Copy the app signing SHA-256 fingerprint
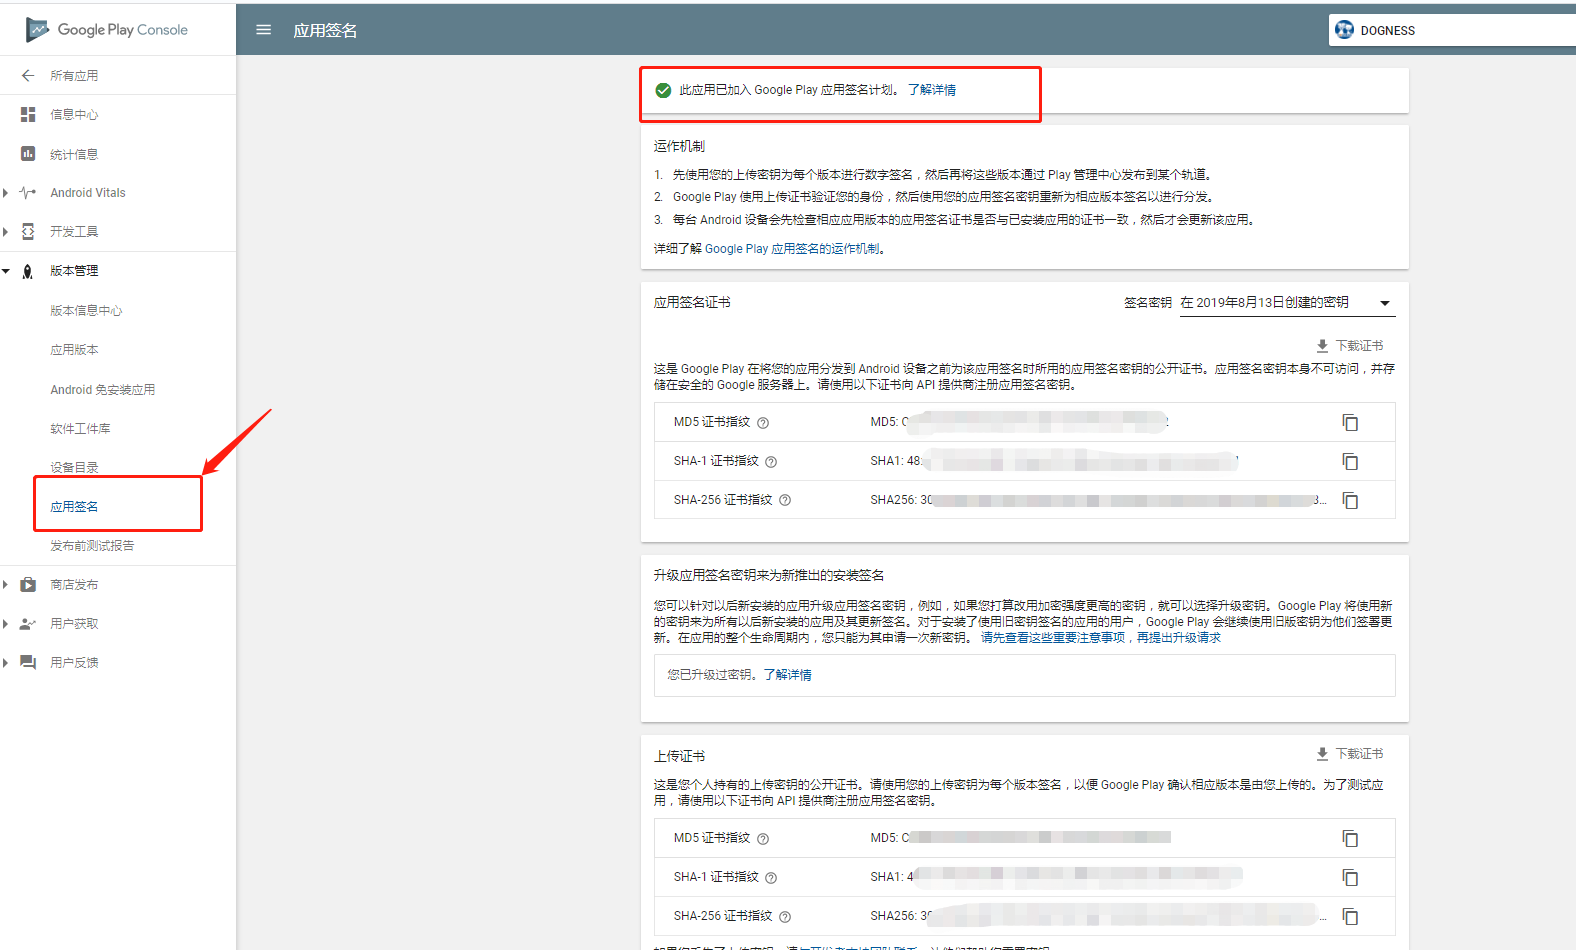 click(1350, 501)
